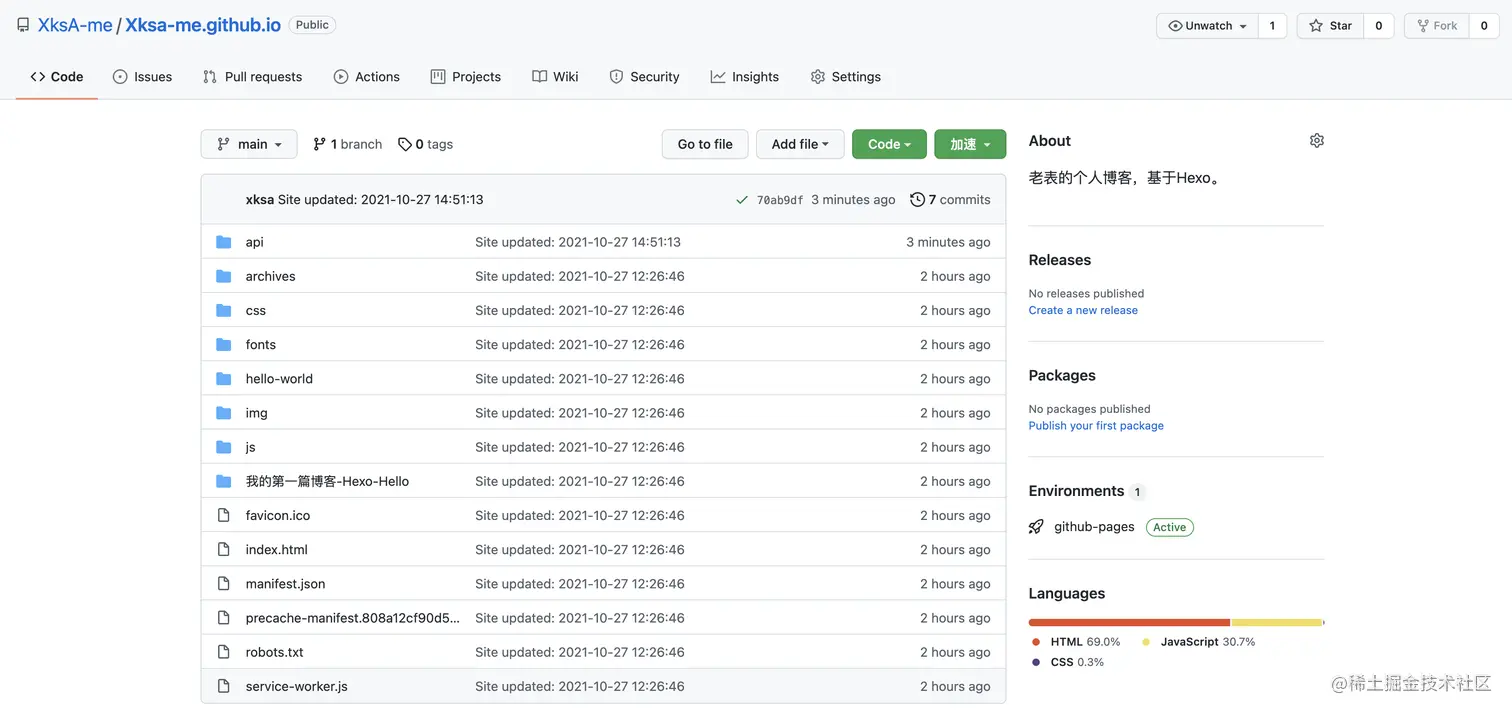Click the HTML 69.0% language entry
Viewport: 1512px width, 714px height.
tap(1076, 642)
